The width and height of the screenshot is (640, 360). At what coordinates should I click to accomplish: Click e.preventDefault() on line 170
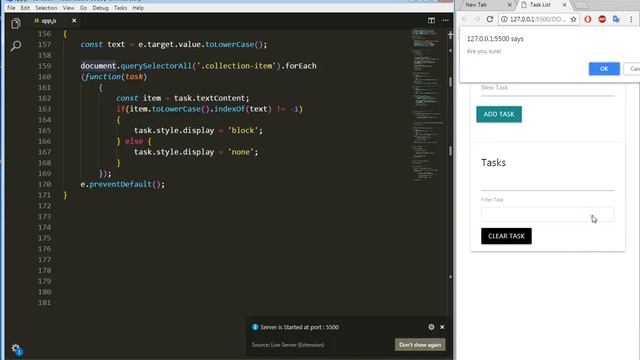coord(122,184)
